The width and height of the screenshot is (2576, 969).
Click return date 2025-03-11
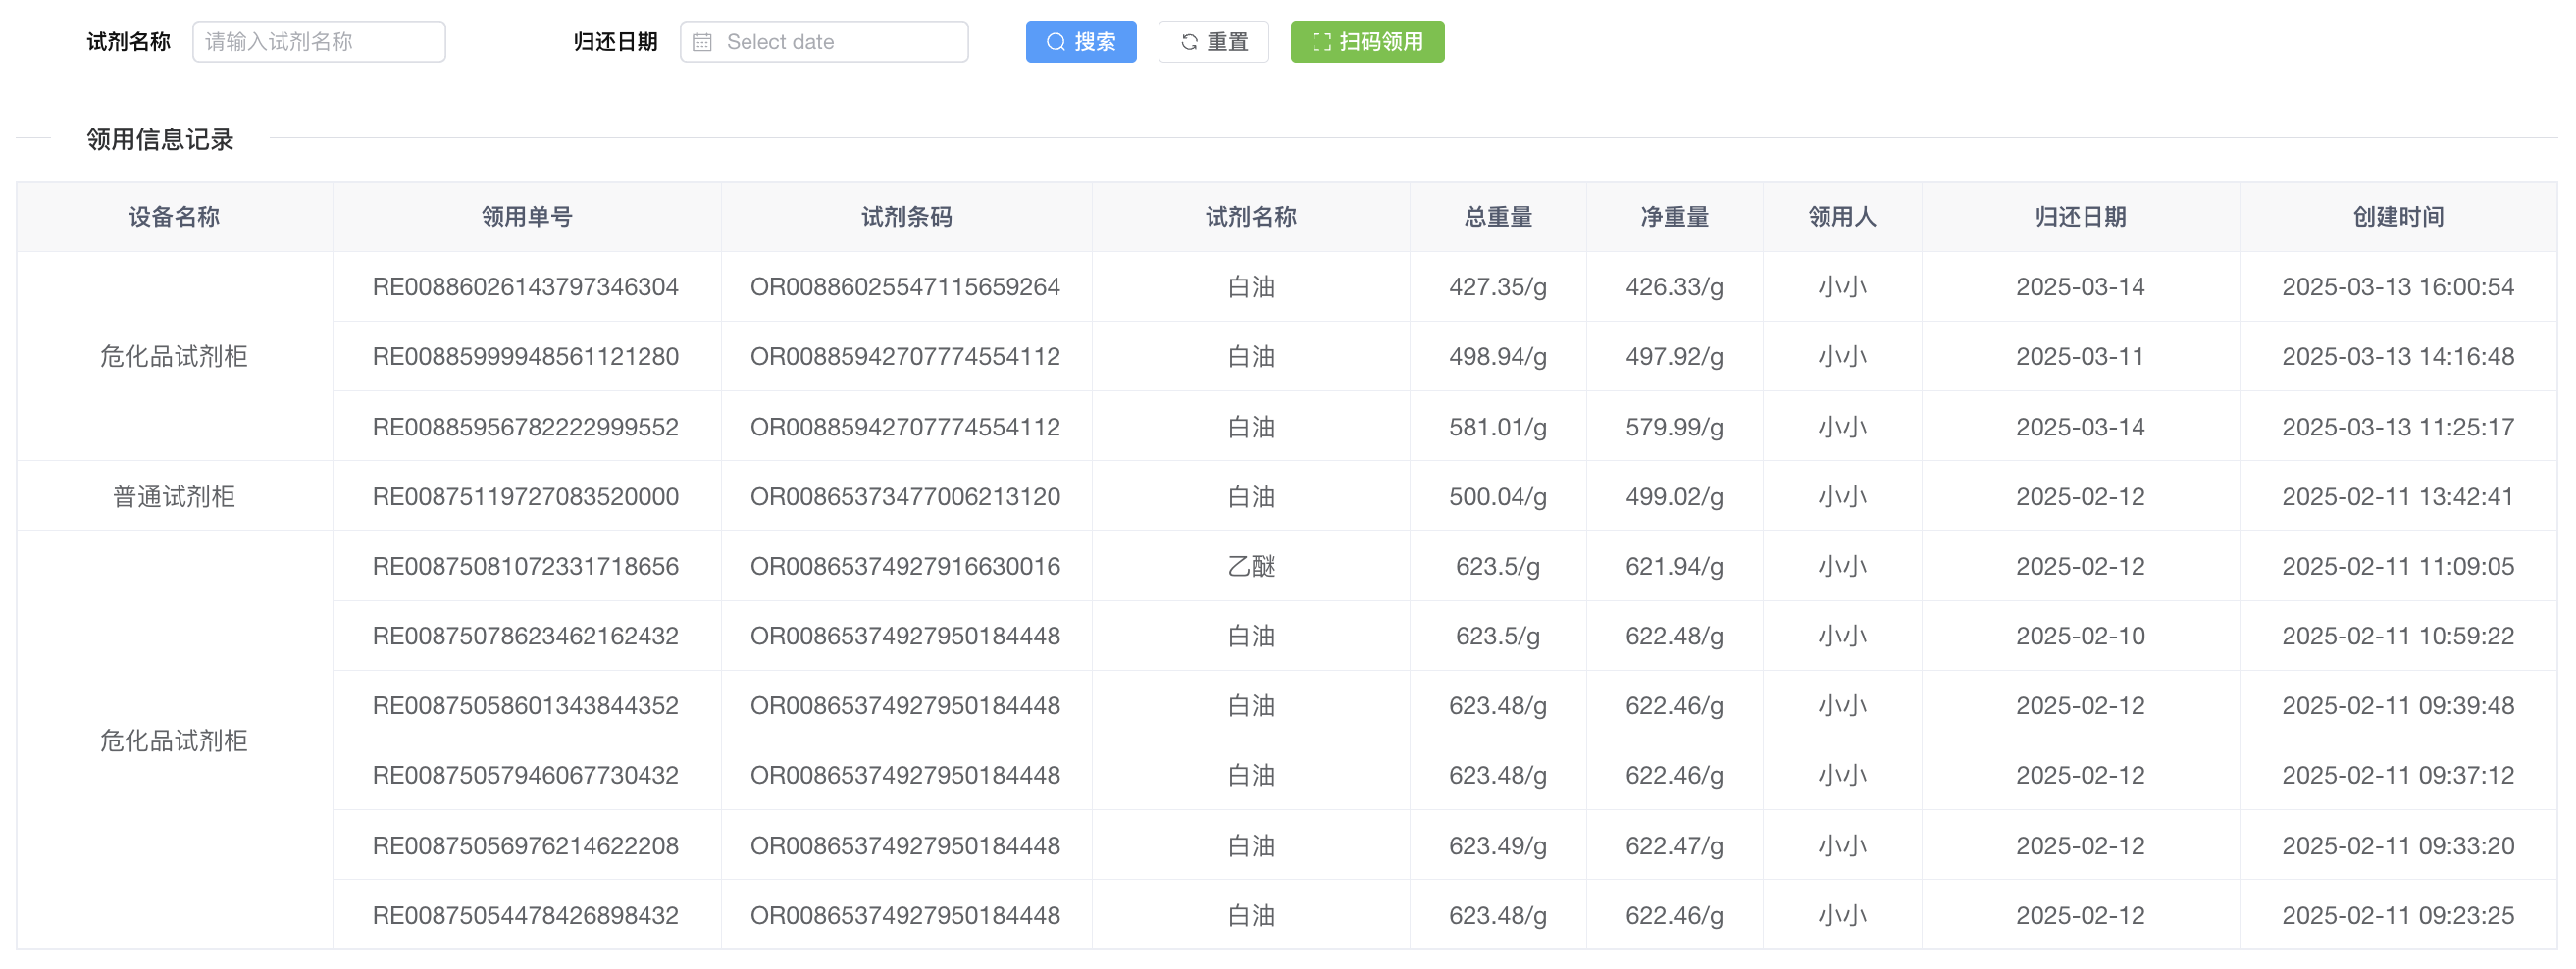pos(2080,357)
